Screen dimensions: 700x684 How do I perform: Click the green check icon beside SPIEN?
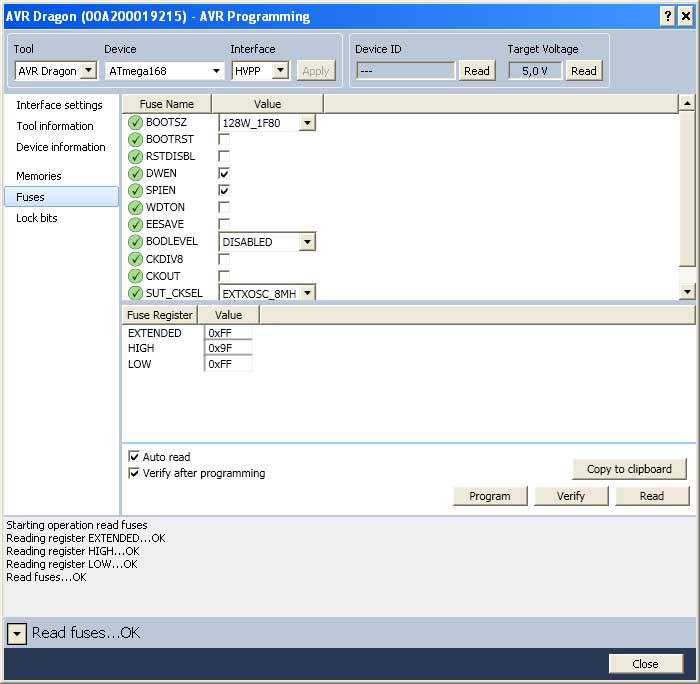135,190
